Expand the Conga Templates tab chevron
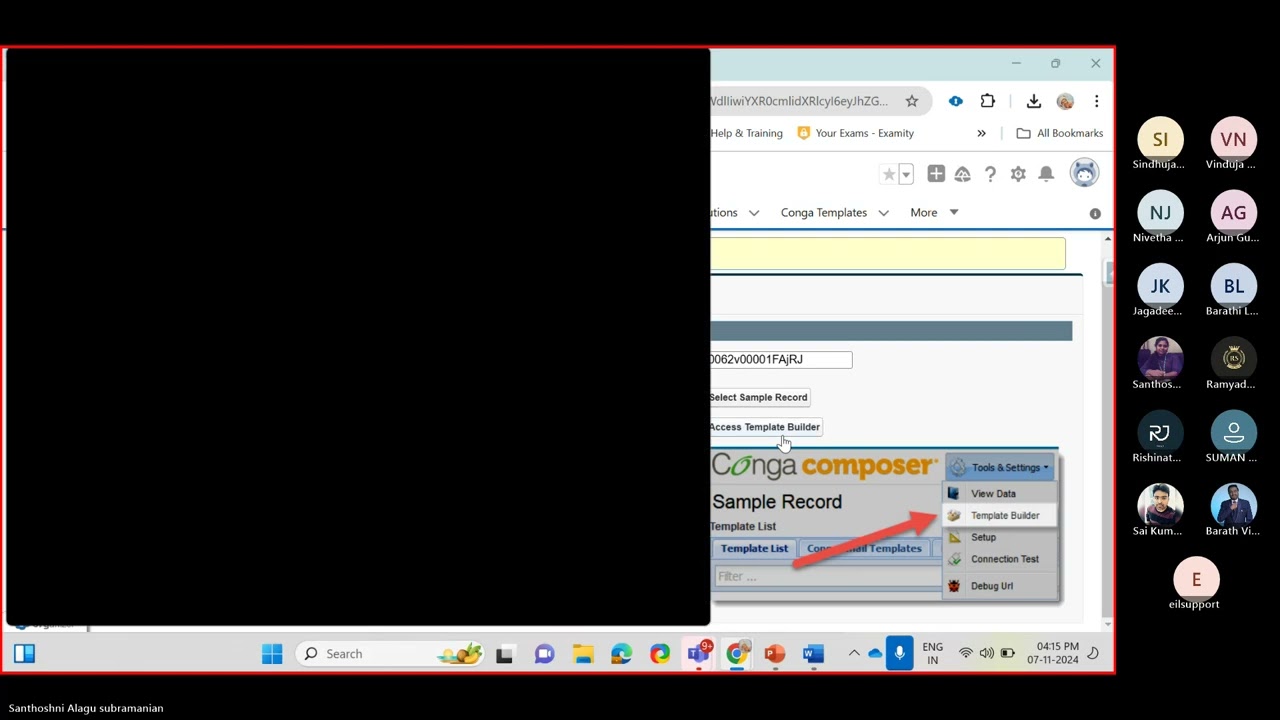Screen dimensions: 1280x720 (x=883, y=212)
